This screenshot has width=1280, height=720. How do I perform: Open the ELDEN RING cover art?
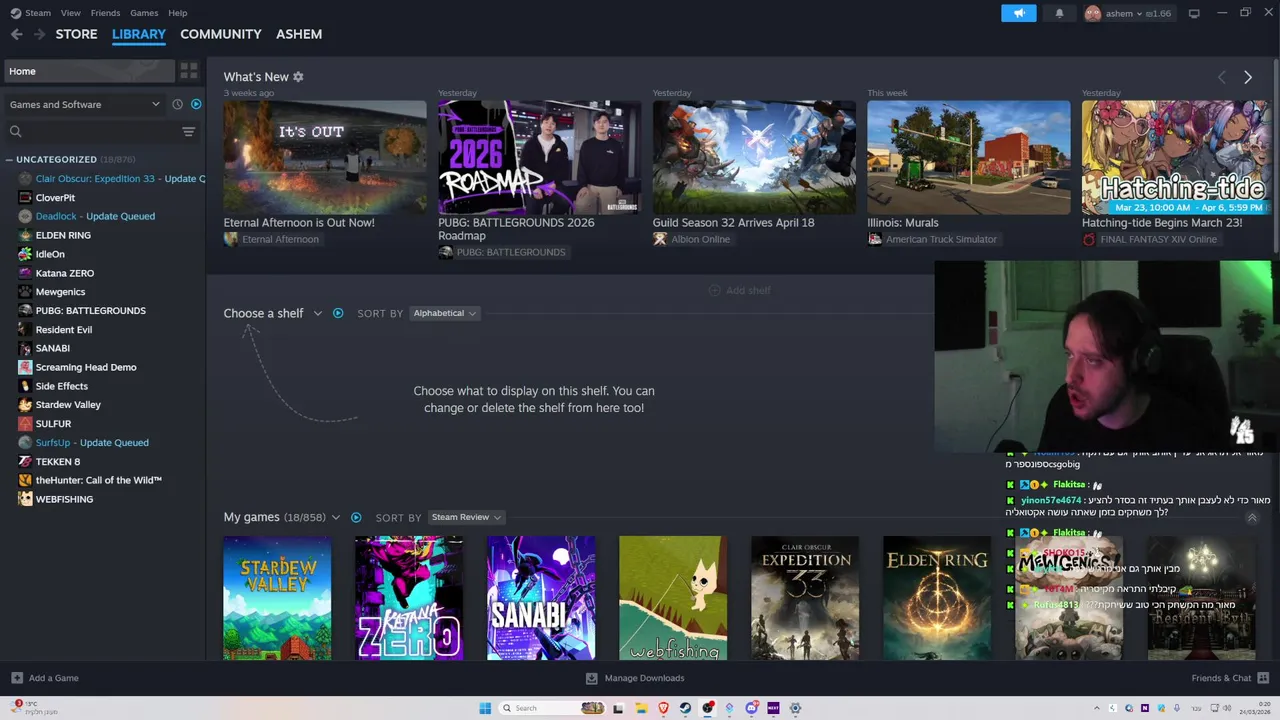[937, 598]
